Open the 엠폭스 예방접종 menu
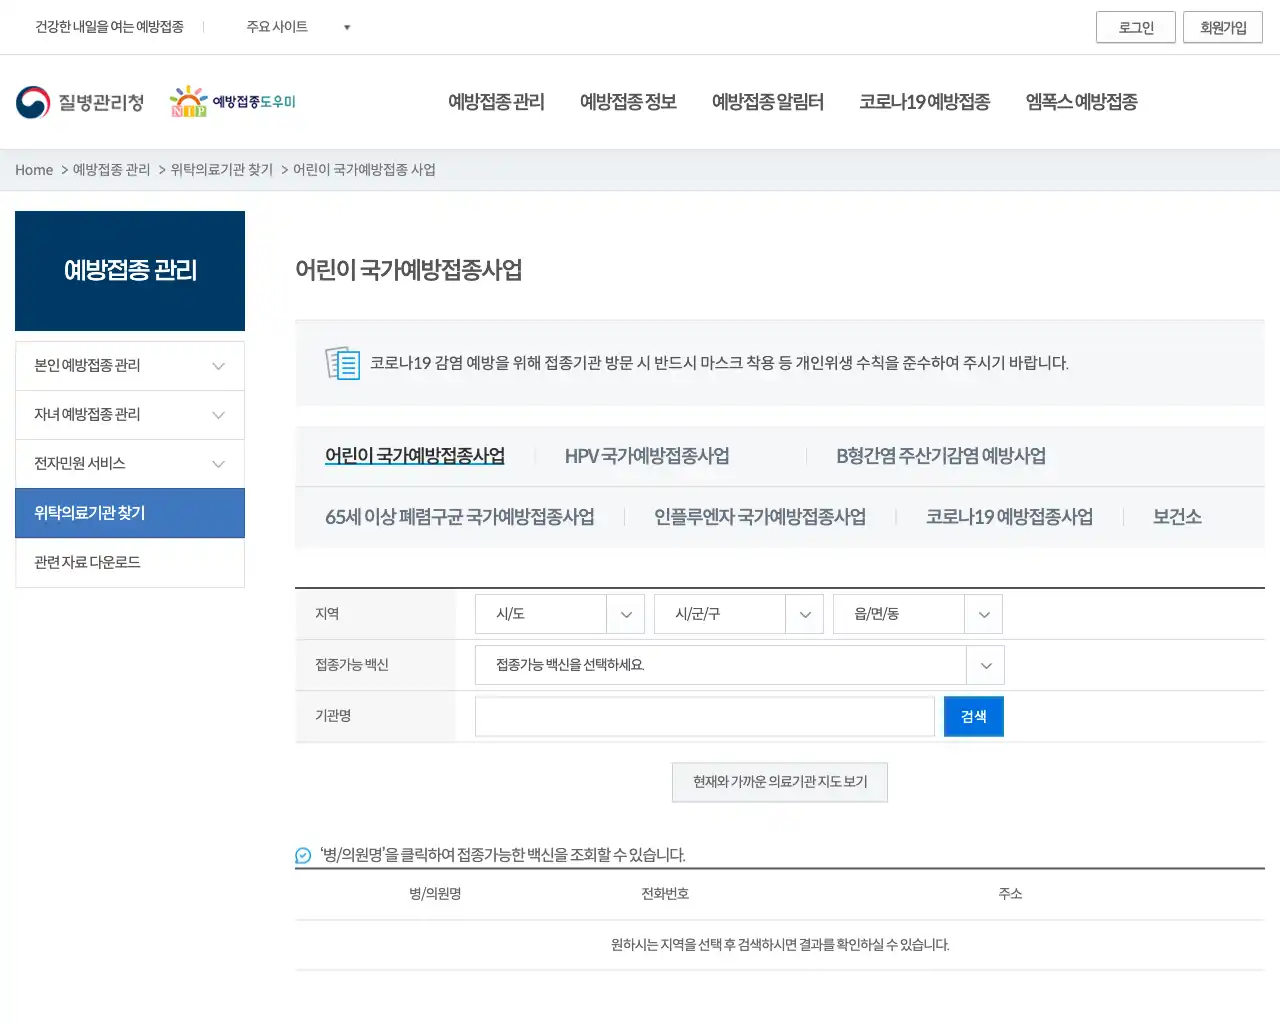 coord(1080,101)
